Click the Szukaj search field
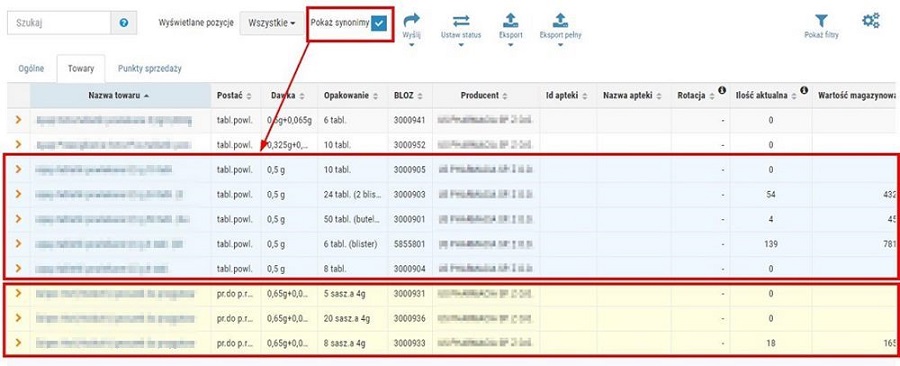 [x=59, y=23]
